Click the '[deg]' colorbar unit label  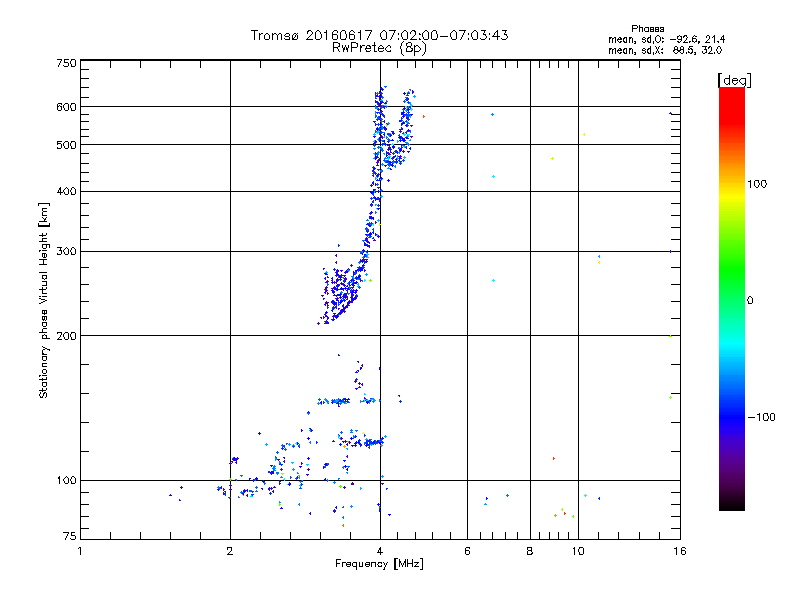734,80
